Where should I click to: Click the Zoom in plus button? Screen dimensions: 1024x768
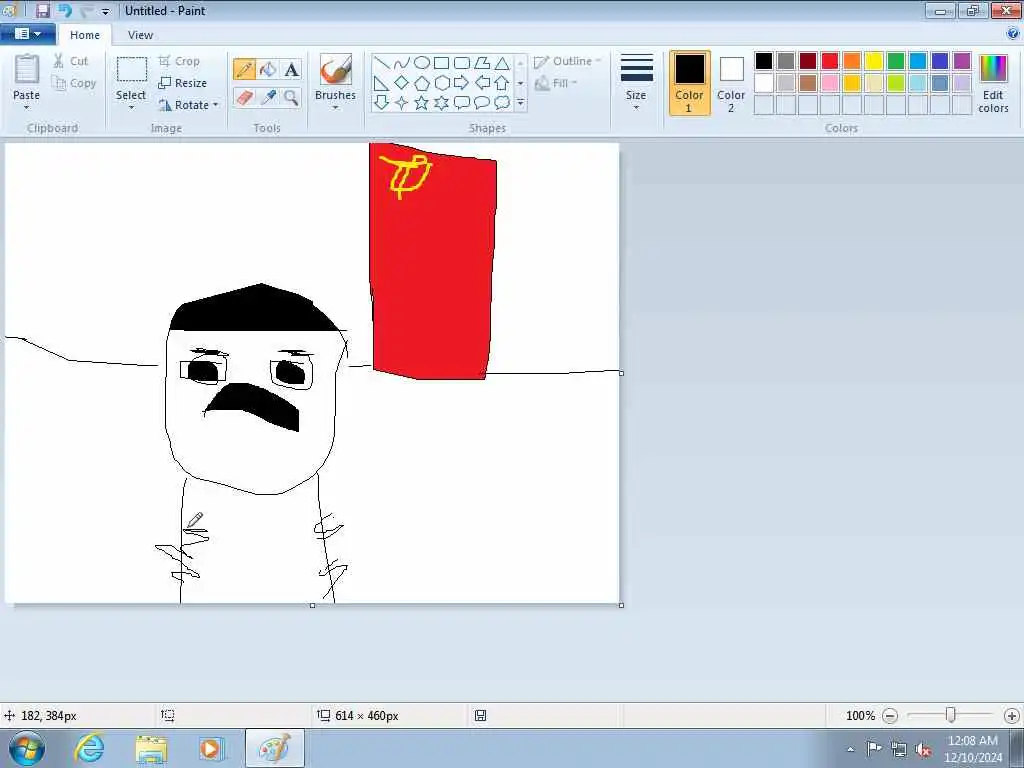tap(1012, 716)
